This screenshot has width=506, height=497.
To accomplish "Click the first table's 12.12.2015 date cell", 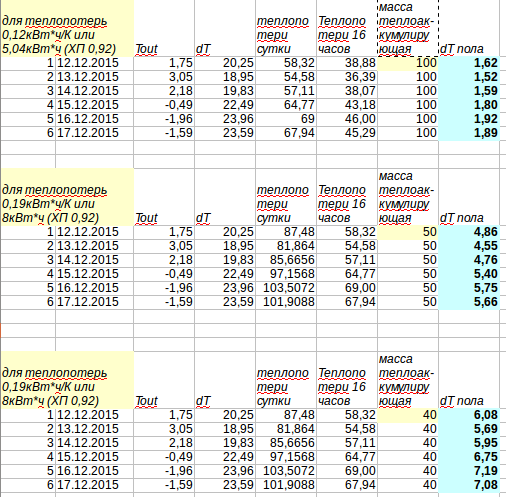I will click(94, 63).
